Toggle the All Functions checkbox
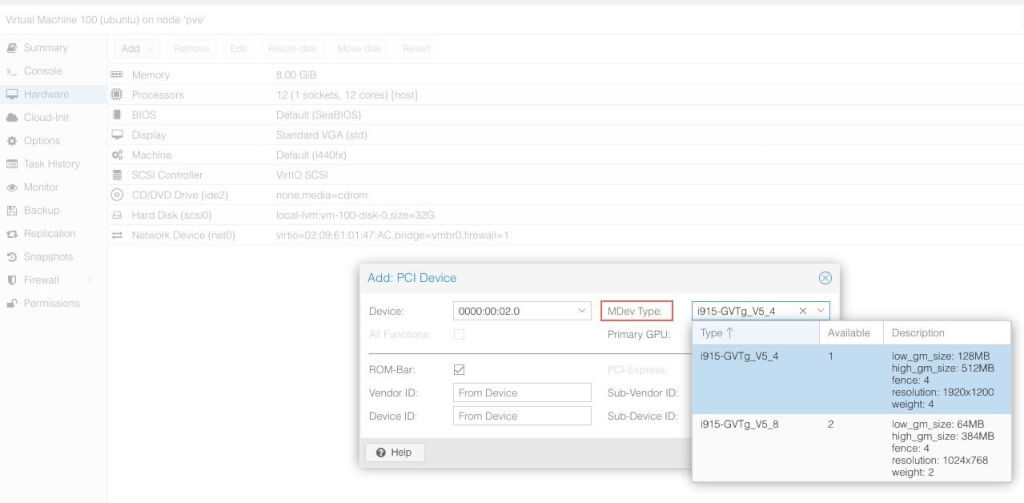 pyautogui.click(x=459, y=335)
